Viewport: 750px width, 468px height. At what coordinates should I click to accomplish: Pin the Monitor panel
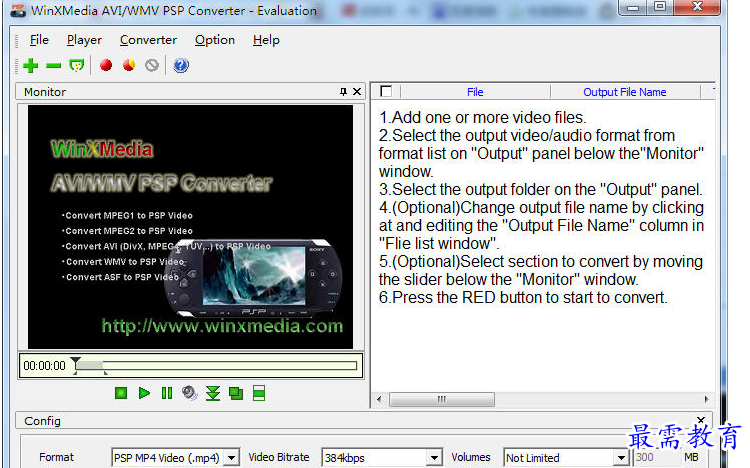pyautogui.click(x=343, y=91)
